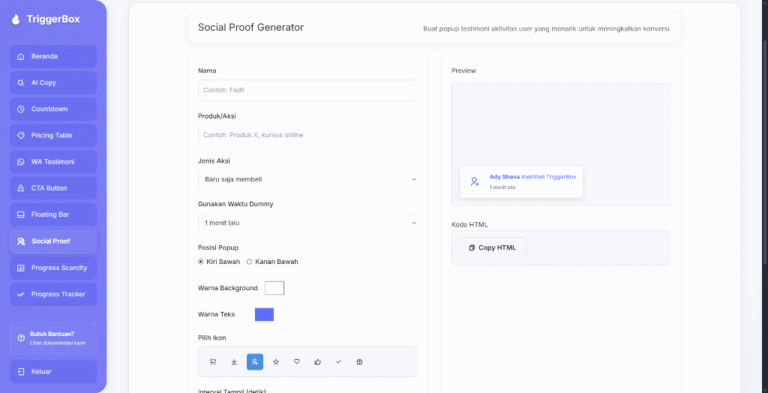Open the Jenis Aksi dropdown
This screenshot has width=768, height=393.
coord(308,179)
